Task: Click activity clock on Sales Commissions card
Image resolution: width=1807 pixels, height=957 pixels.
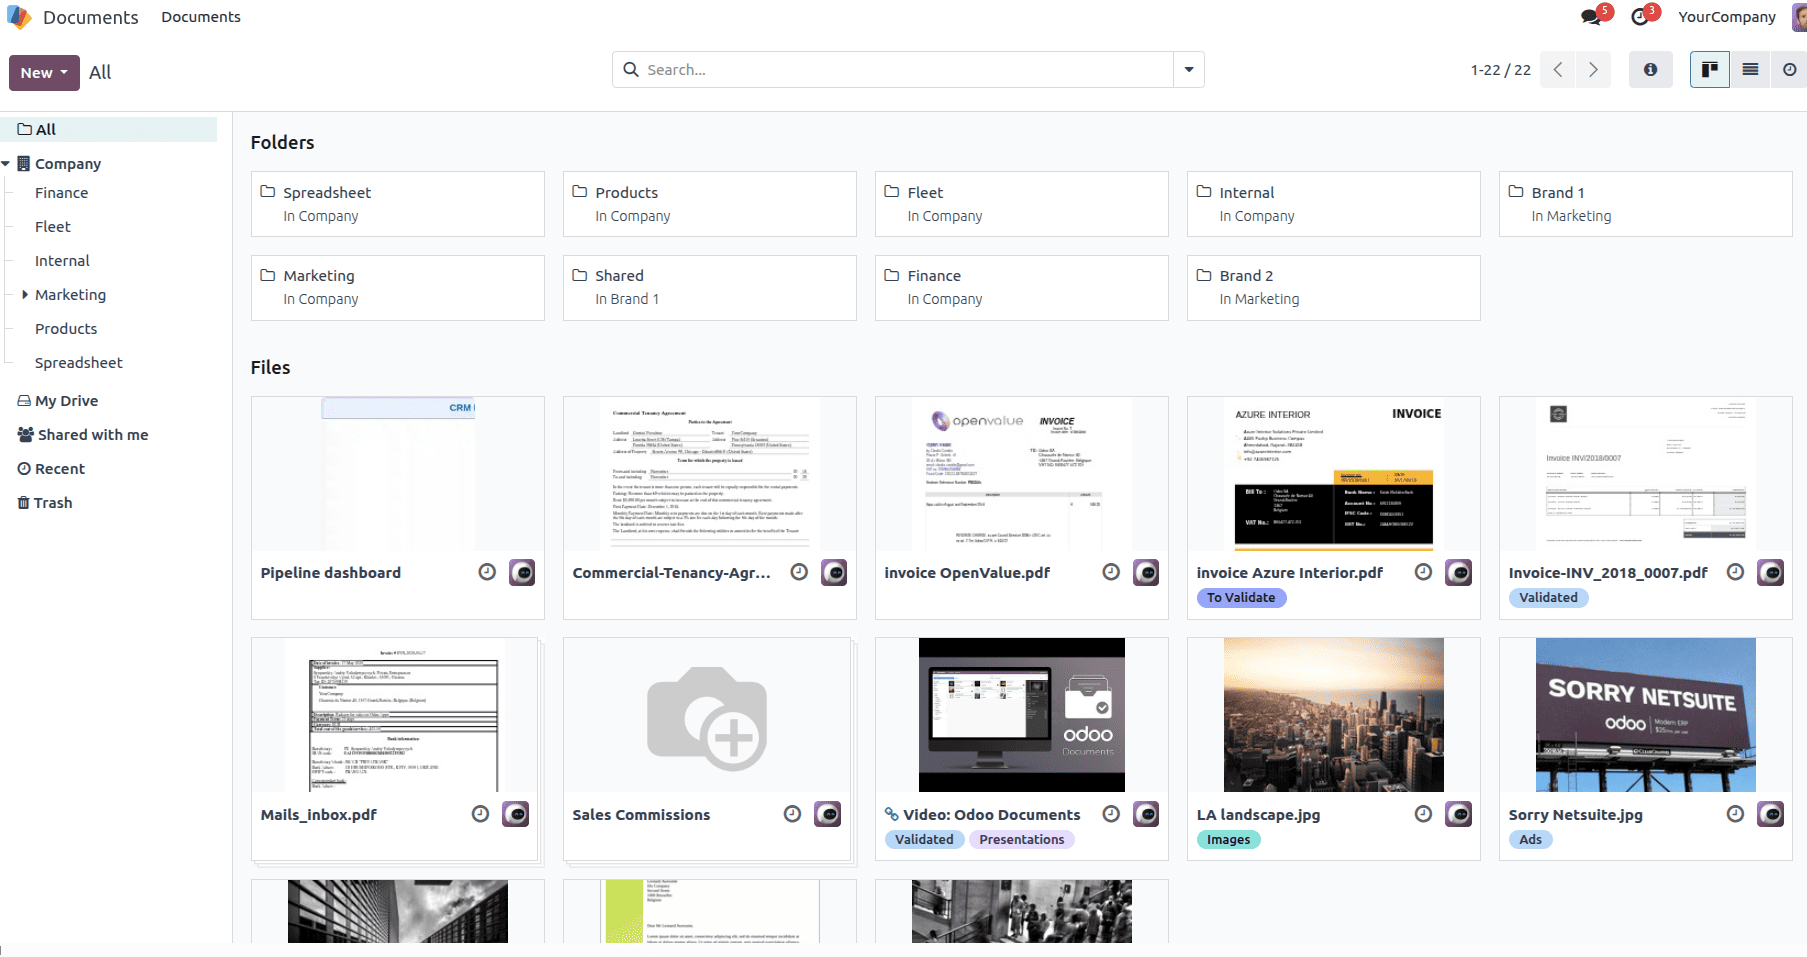Action: [792, 814]
